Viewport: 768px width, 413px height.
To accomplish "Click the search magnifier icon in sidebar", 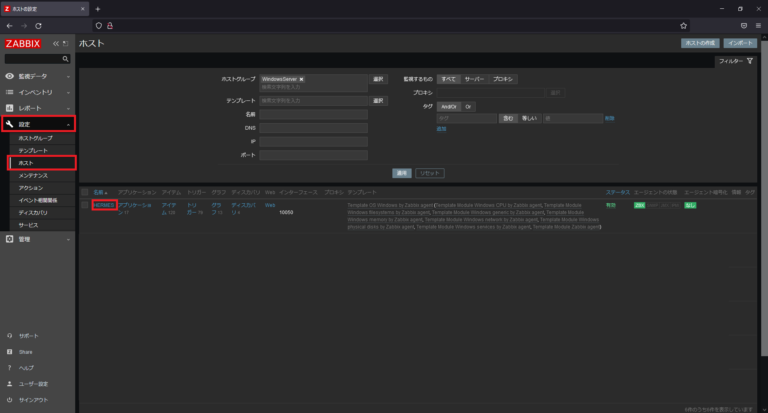I will [65, 59].
